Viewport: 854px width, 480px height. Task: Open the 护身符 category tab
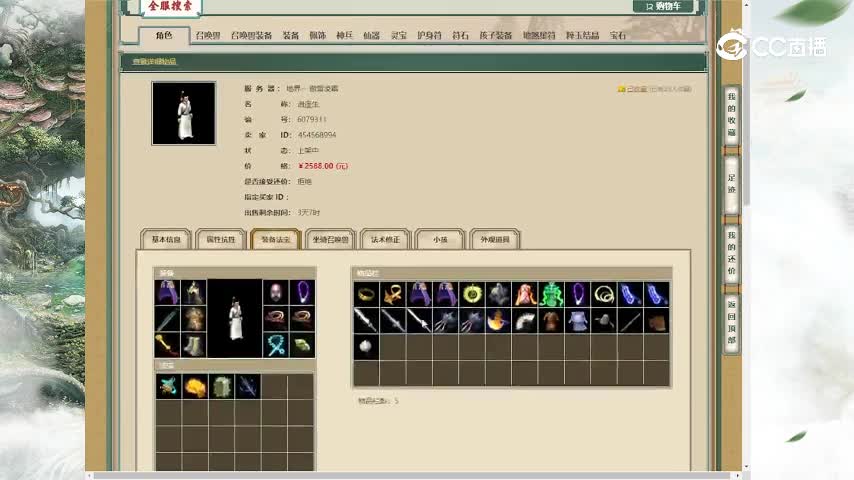429,35
